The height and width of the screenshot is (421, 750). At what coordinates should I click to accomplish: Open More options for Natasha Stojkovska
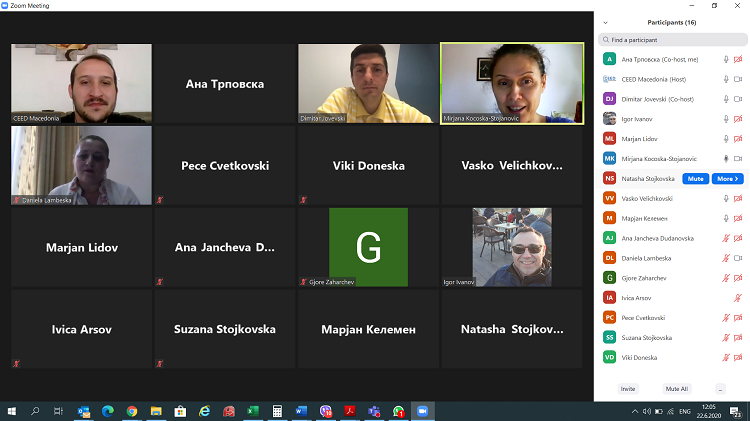tap(727, 179)
